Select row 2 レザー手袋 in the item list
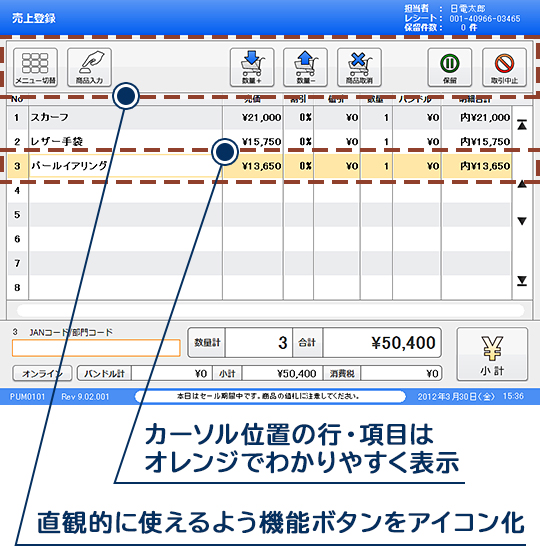The height and width of the screenshot is (546, 540). click(x=259, y=141)
